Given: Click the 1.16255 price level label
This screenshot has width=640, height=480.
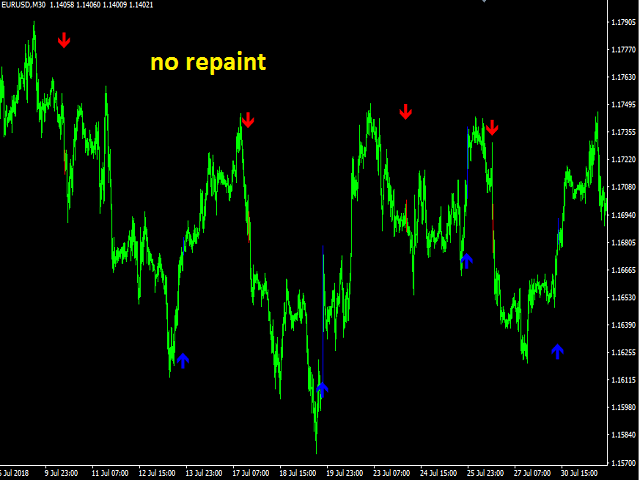Looking at the screenshot, I should (624, 352).
